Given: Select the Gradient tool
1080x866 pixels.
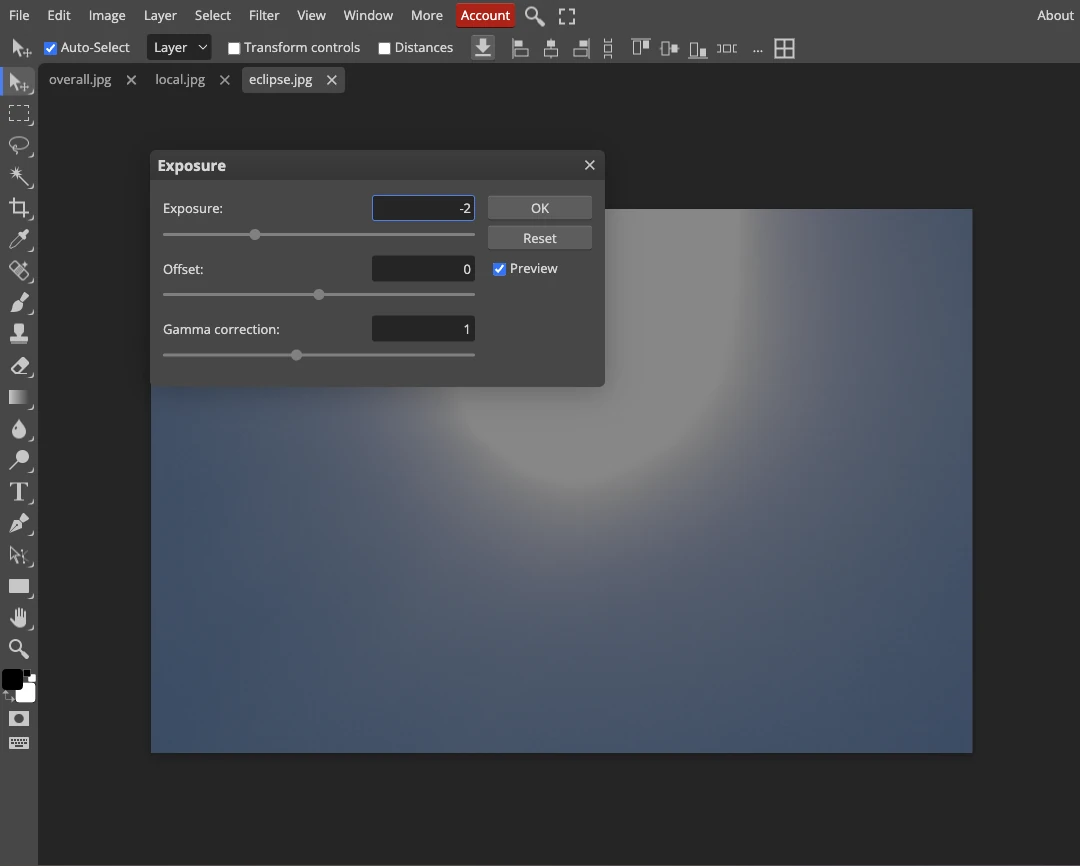Looking at the screenshot, I should click(19, 397).
